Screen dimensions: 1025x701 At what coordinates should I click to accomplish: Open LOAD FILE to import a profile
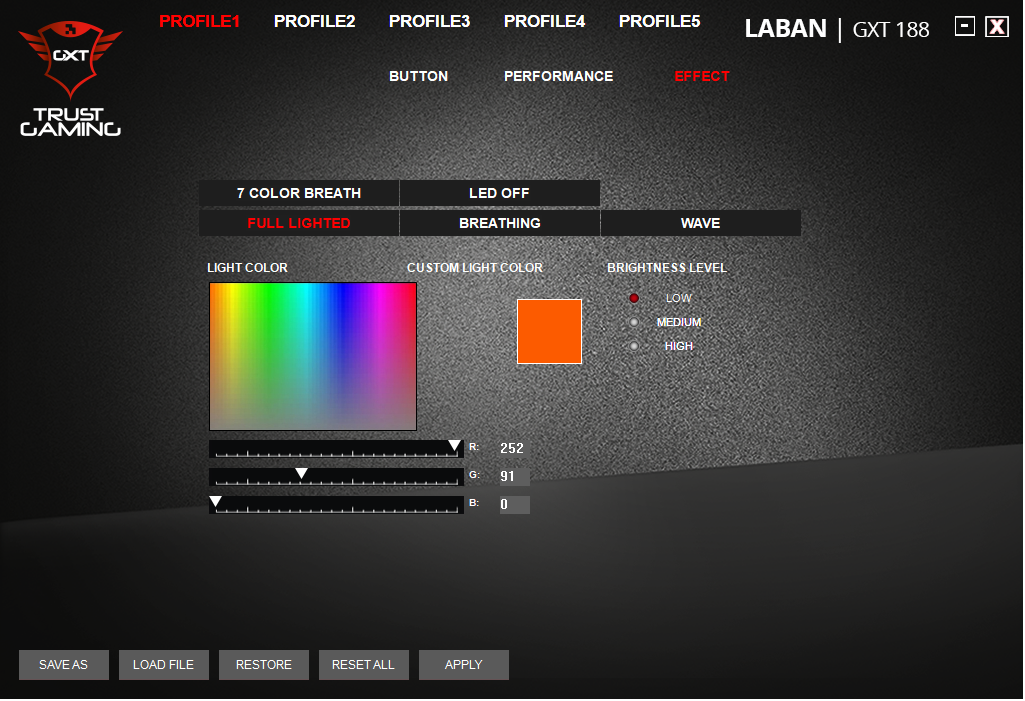[x=163, y=665]
